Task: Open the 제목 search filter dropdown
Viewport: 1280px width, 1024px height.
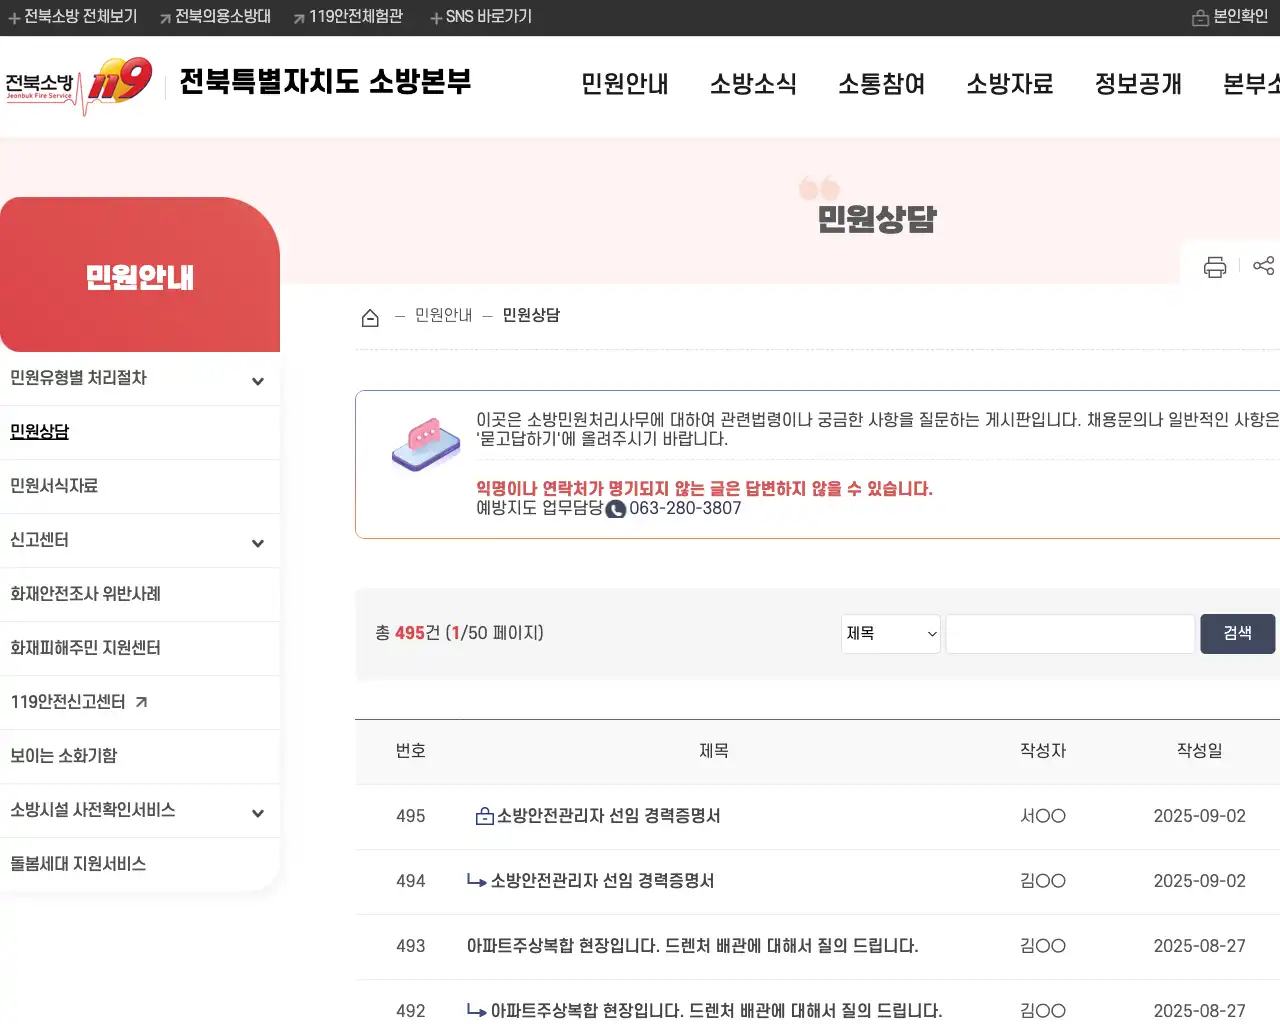Action: [889, 633]
